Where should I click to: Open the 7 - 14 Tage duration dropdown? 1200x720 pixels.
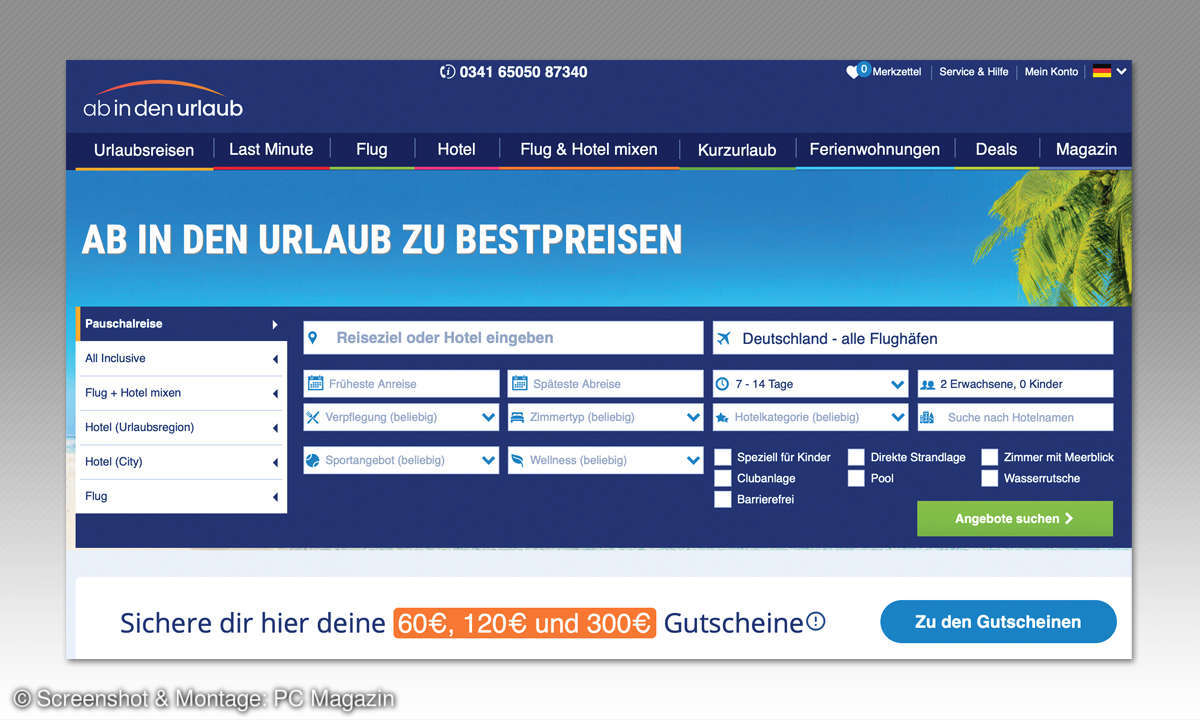tap(810, 384)
